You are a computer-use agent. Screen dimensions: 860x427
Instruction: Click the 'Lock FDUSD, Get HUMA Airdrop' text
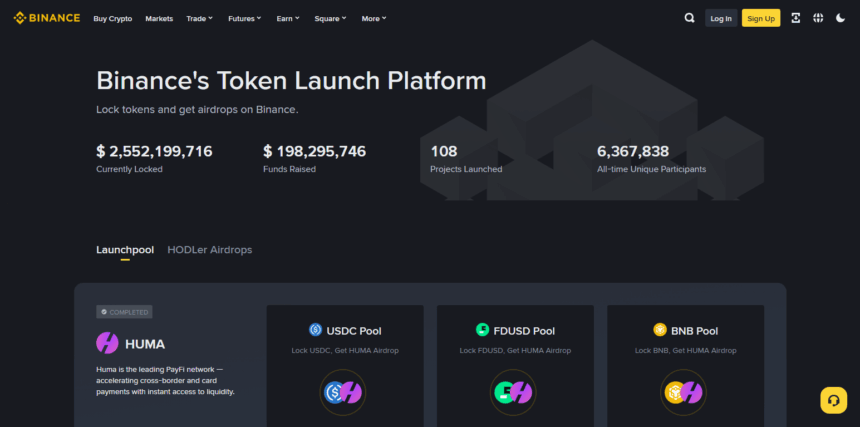(x=515, y=350)
